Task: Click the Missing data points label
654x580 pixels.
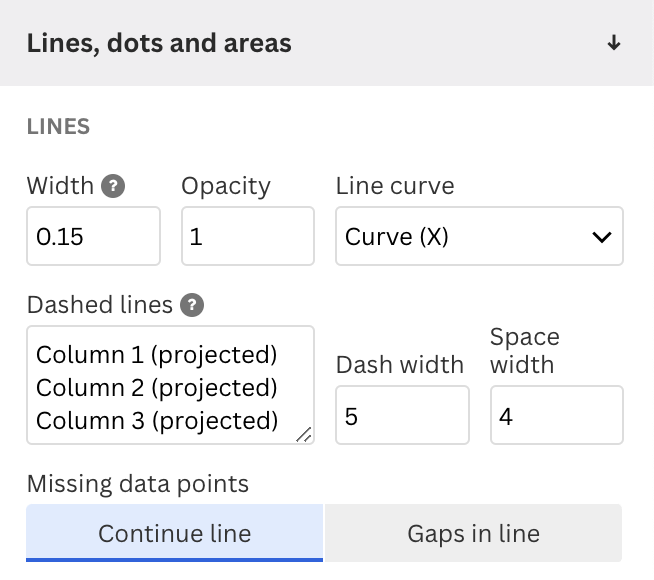Action: click(138, 484)
